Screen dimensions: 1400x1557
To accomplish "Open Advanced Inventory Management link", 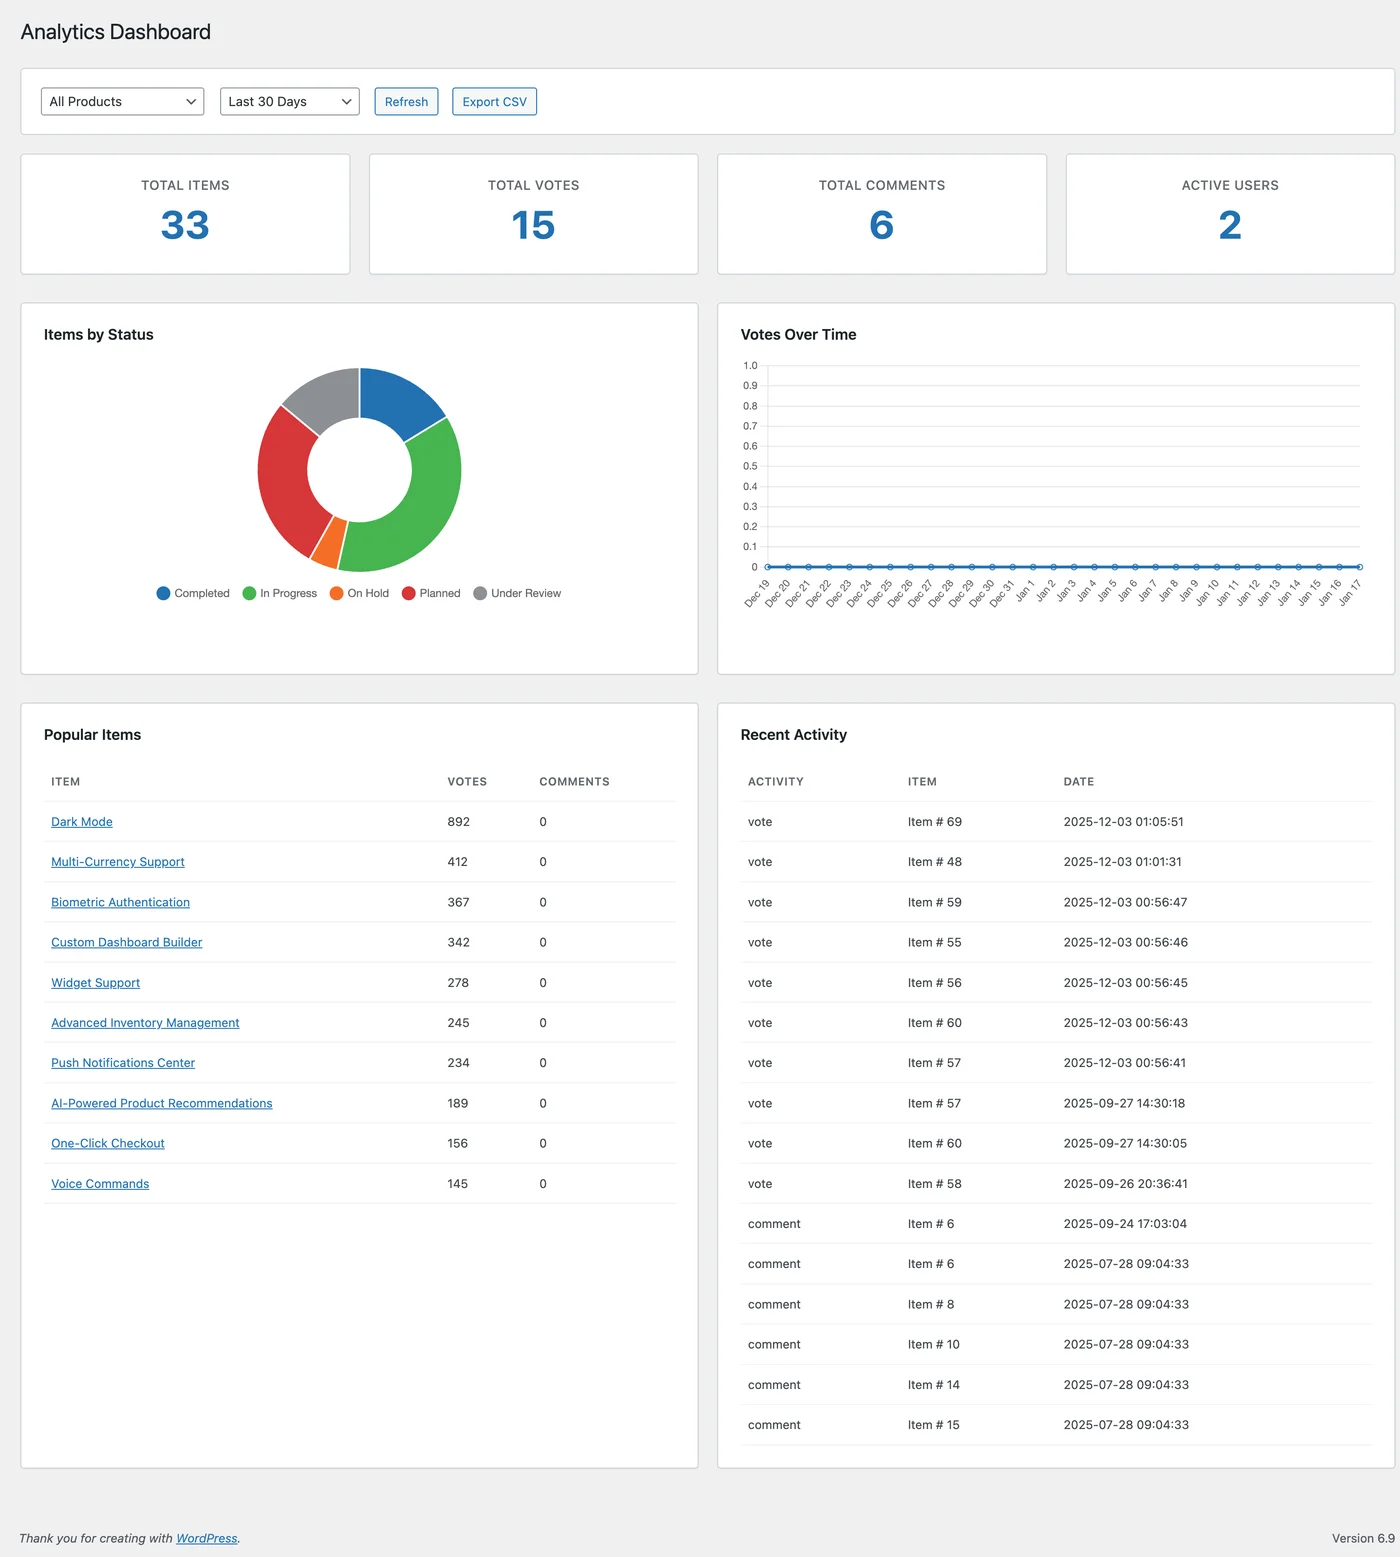I will point(145,1023).
